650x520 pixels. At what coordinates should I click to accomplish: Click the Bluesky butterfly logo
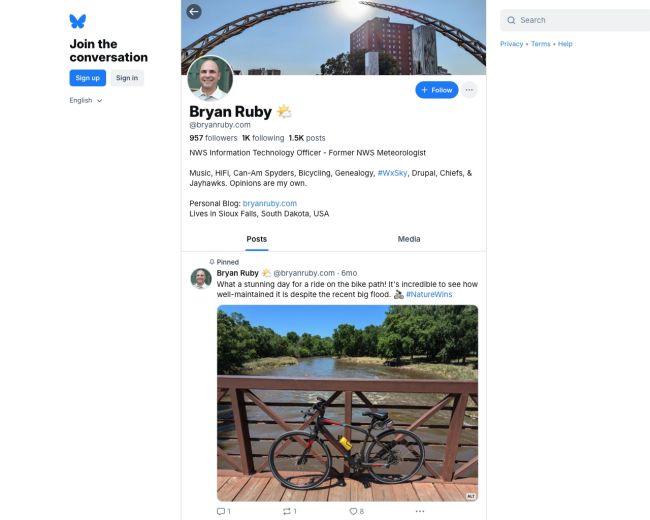tap(78, 21)
